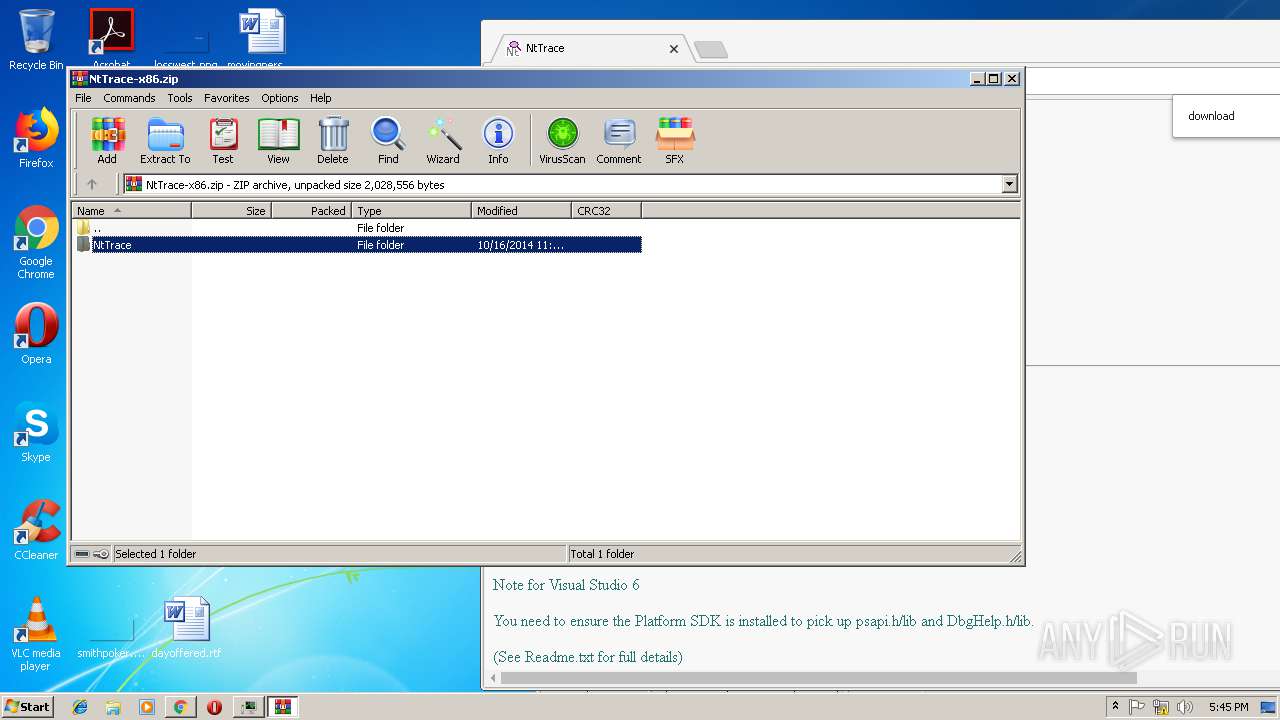Image resolution: width=1280 pixels, height=720 pixels.
Task: Open the Recycle Bin desktop icon
Action: 36,40
